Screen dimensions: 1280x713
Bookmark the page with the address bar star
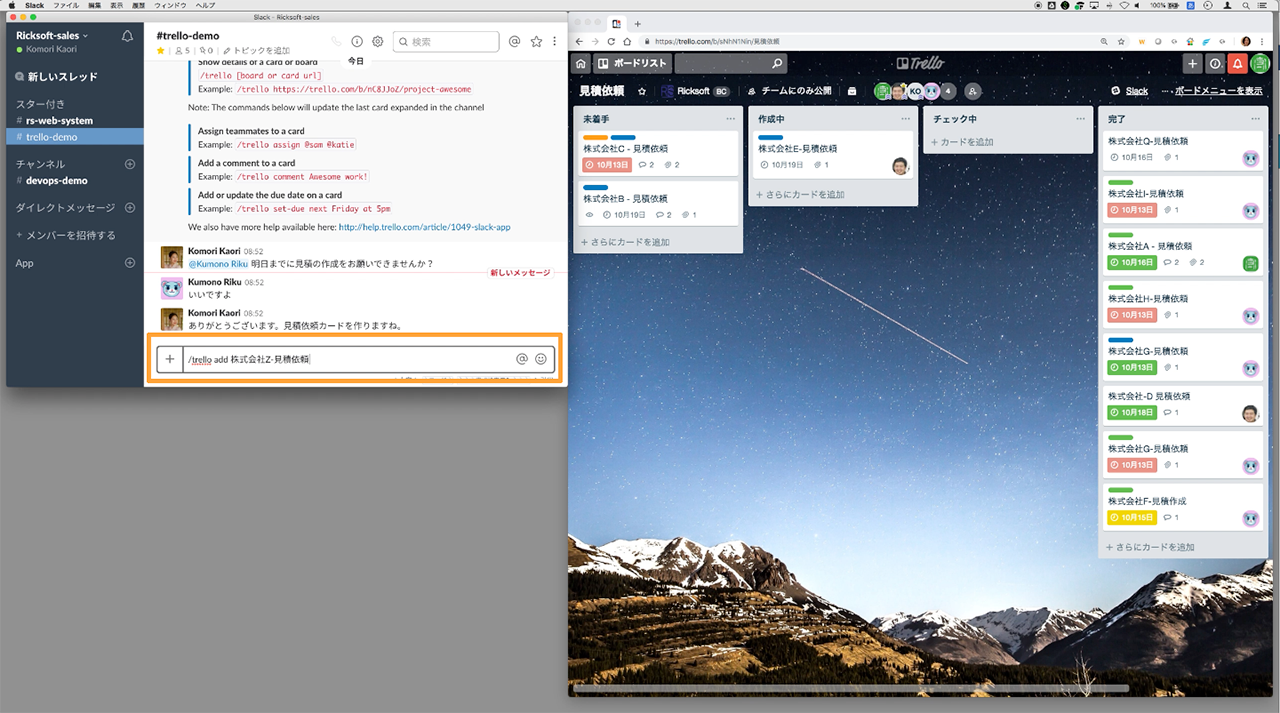[1122, 41]
